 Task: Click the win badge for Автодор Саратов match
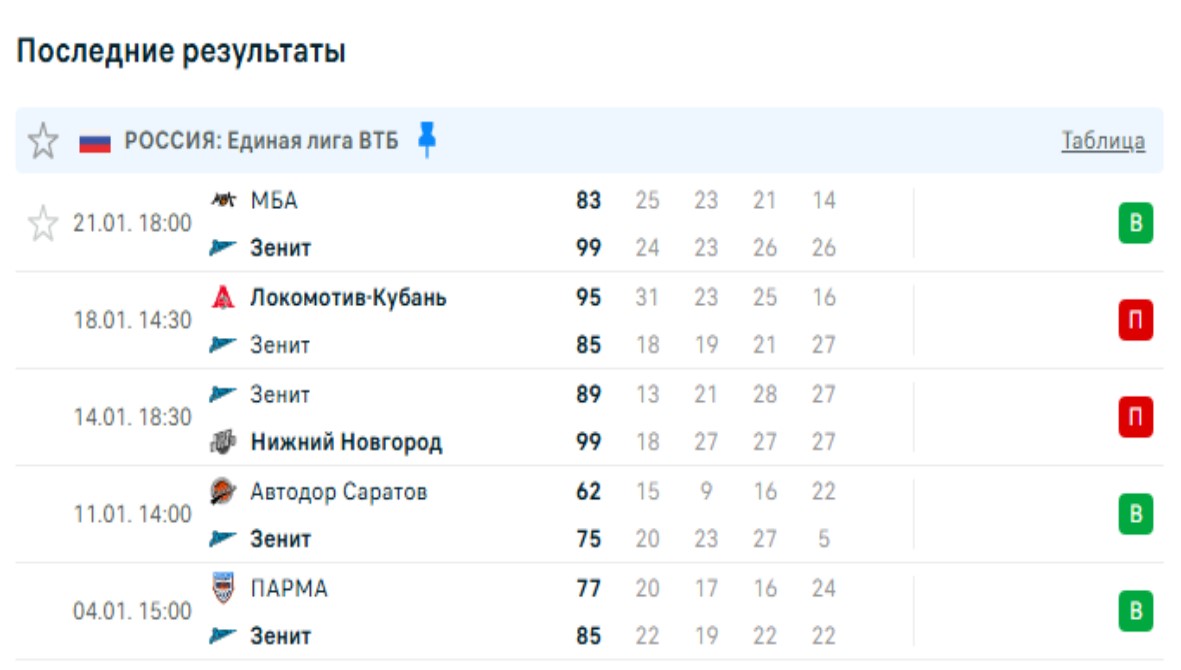[1135, 515]
